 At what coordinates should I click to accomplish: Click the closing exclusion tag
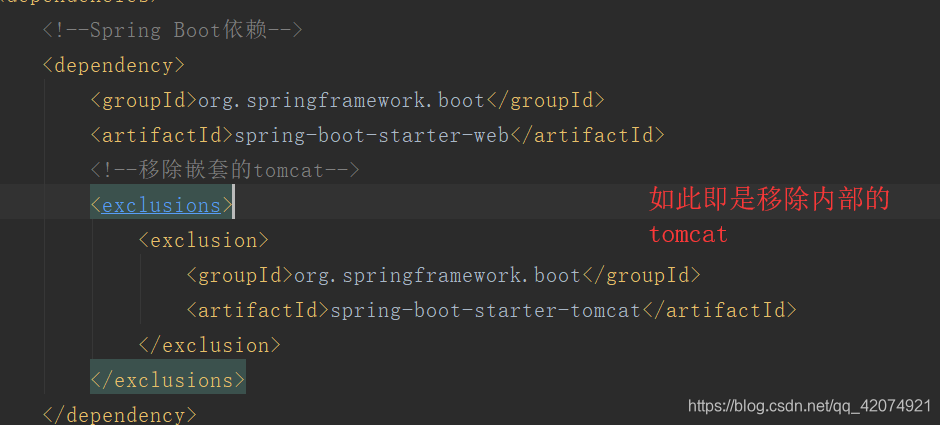[x=210, y=345]
